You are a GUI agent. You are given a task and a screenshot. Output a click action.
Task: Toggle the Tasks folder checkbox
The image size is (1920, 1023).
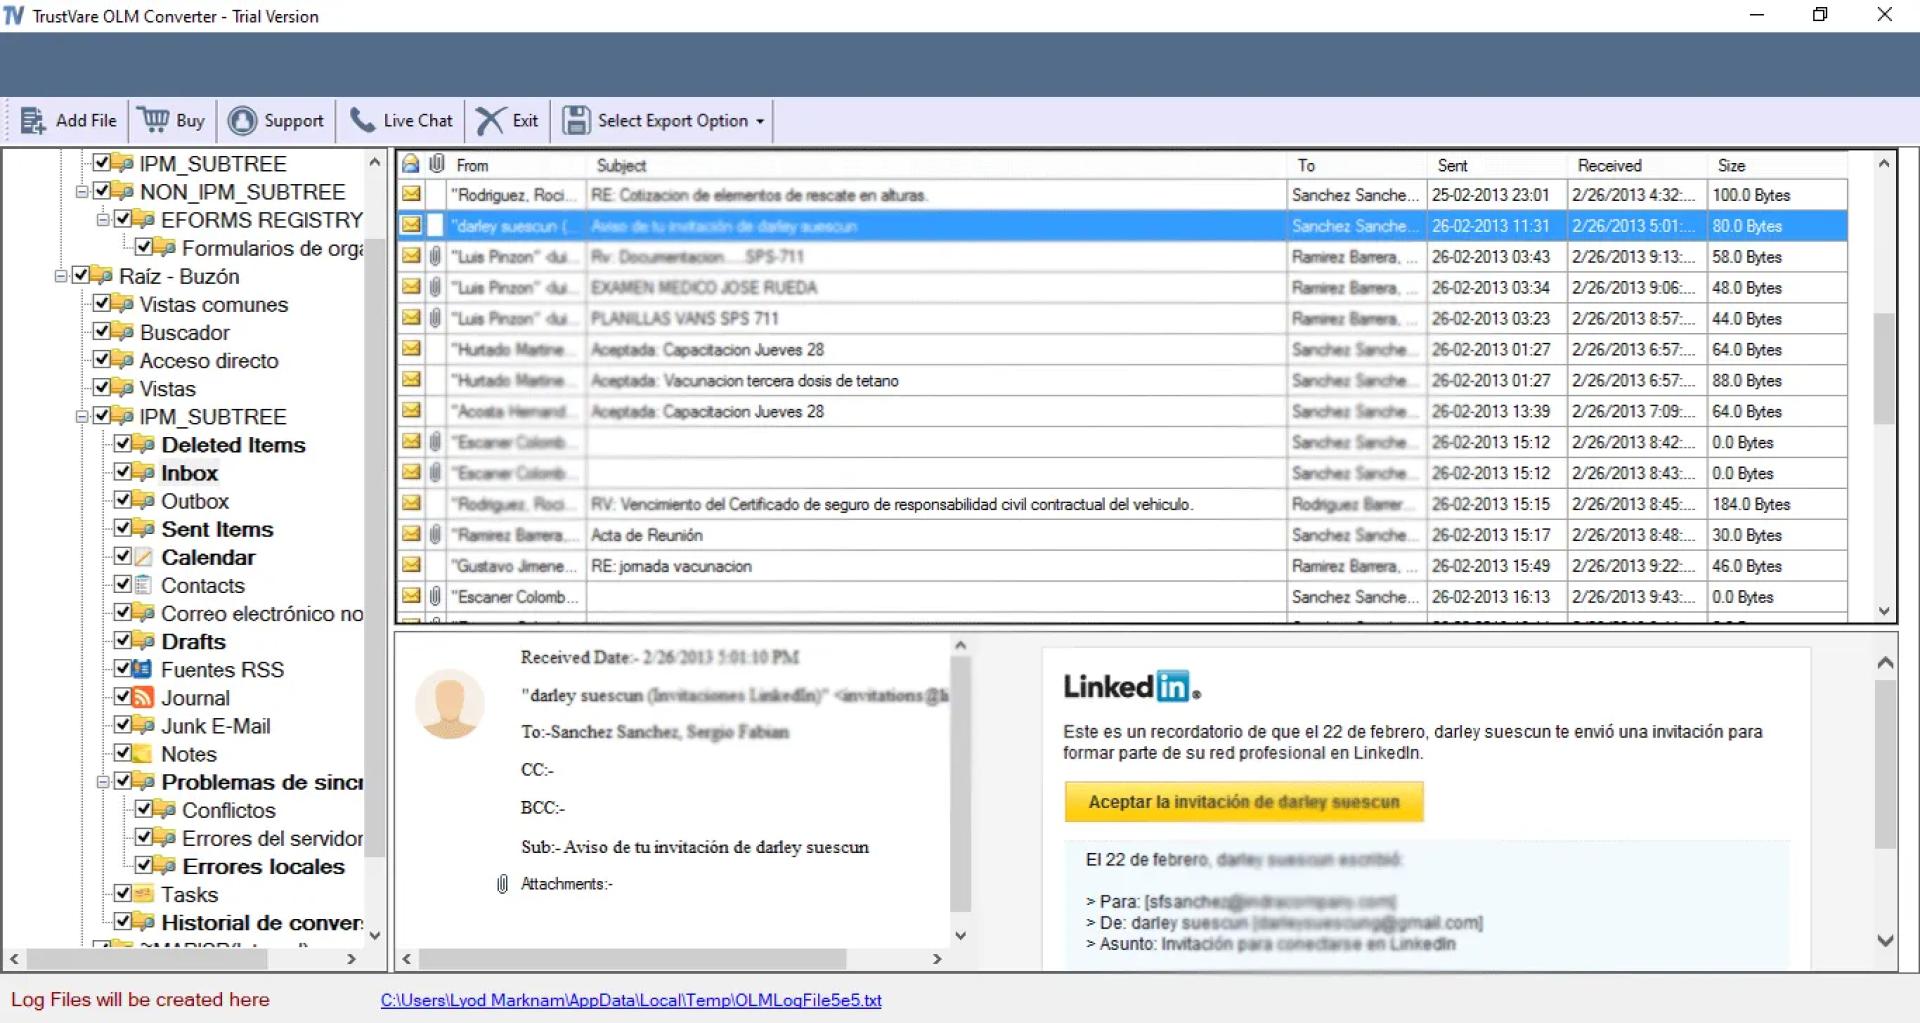tap(123, 894)
